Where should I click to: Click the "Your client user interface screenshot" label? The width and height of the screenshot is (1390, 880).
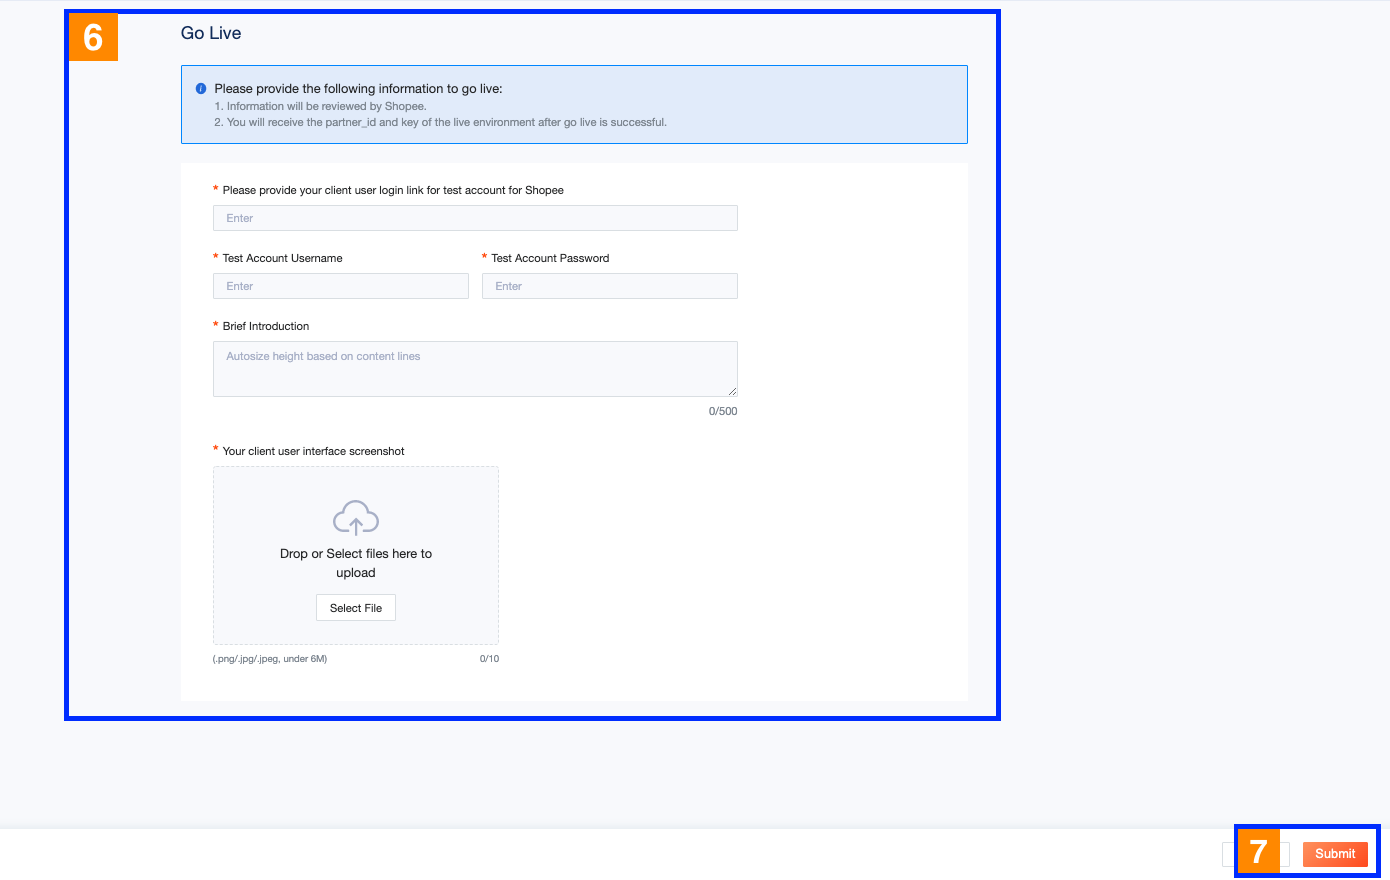[313, 451]
